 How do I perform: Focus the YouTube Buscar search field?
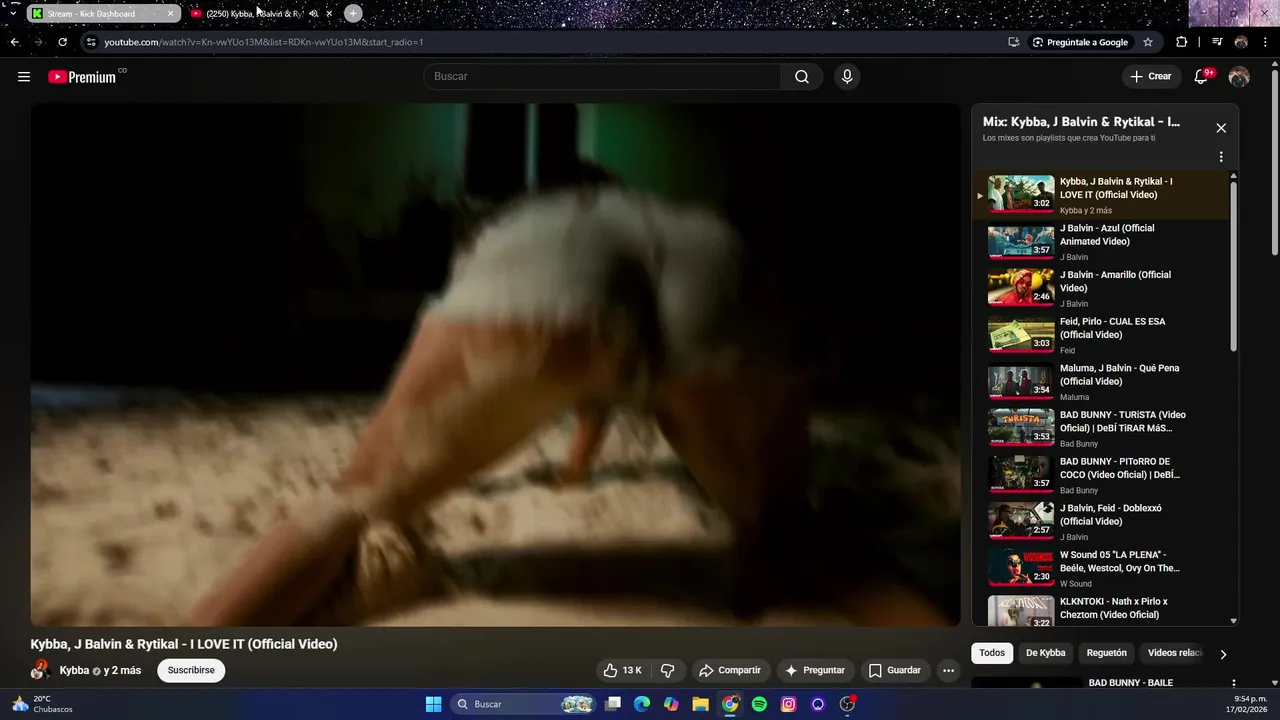tap(602, 77)
